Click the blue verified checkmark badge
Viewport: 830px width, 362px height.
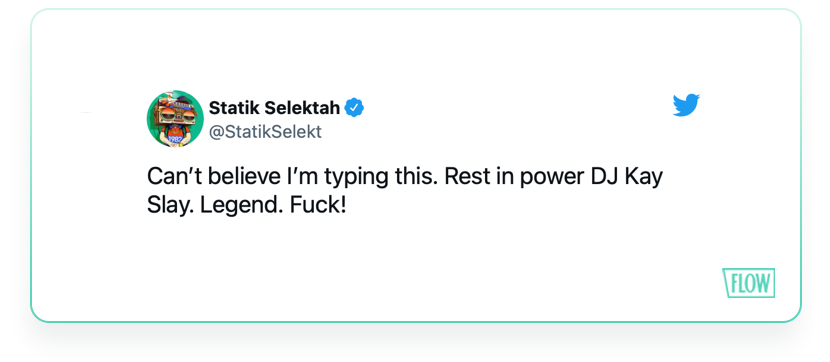[x=354, y=108]
